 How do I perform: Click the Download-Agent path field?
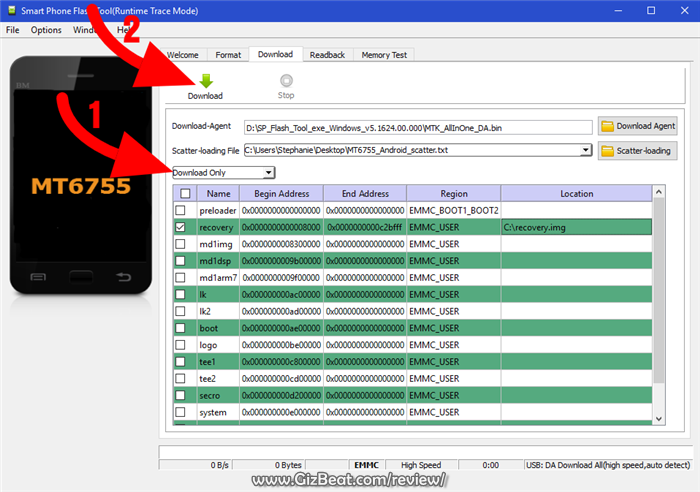[418, 128]
